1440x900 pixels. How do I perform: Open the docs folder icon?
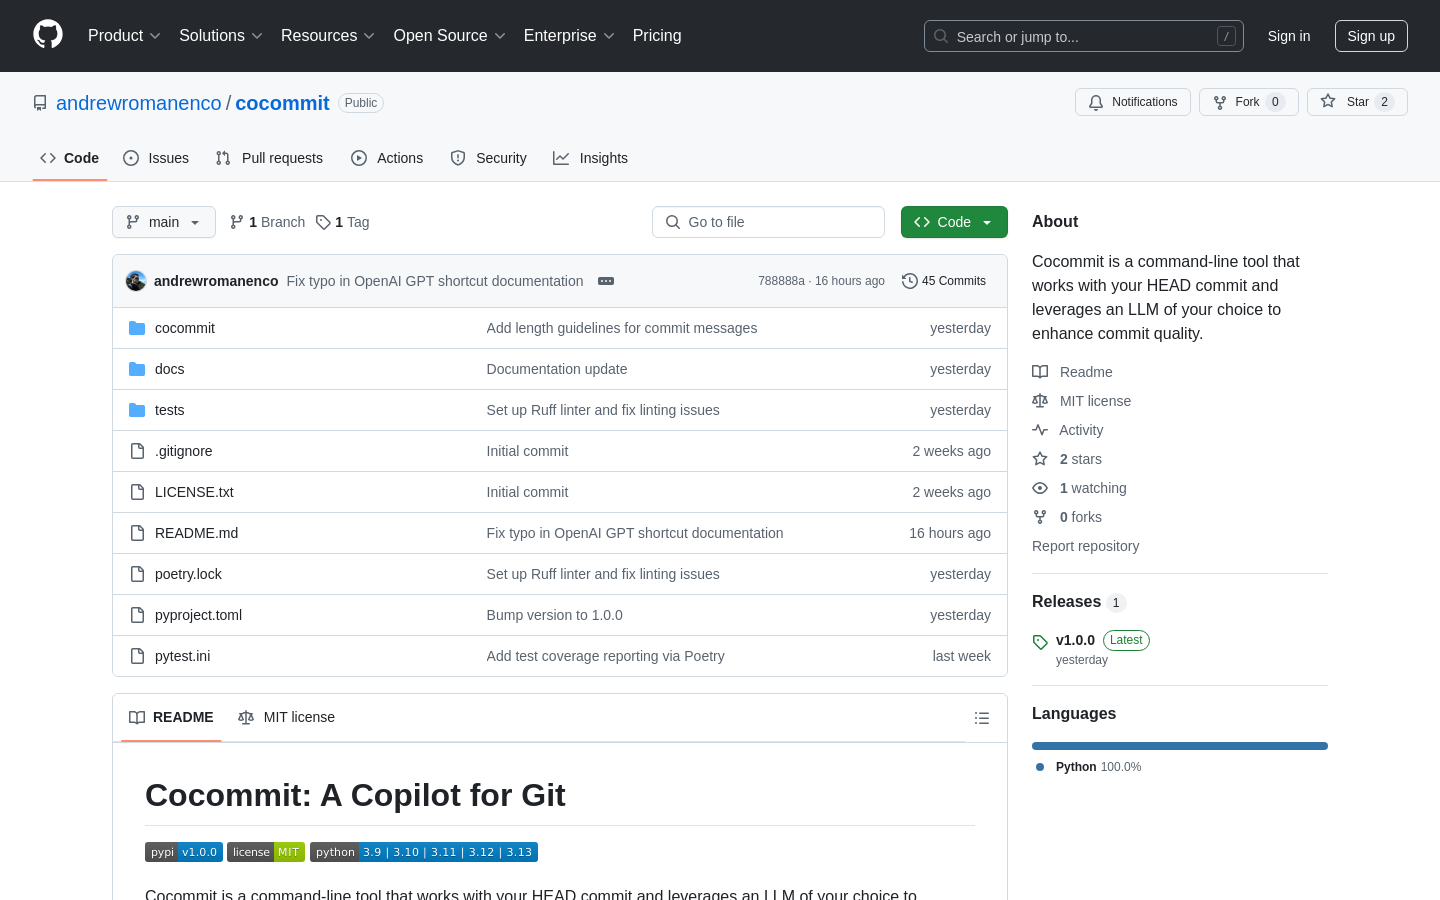click(x=137, y=369)
